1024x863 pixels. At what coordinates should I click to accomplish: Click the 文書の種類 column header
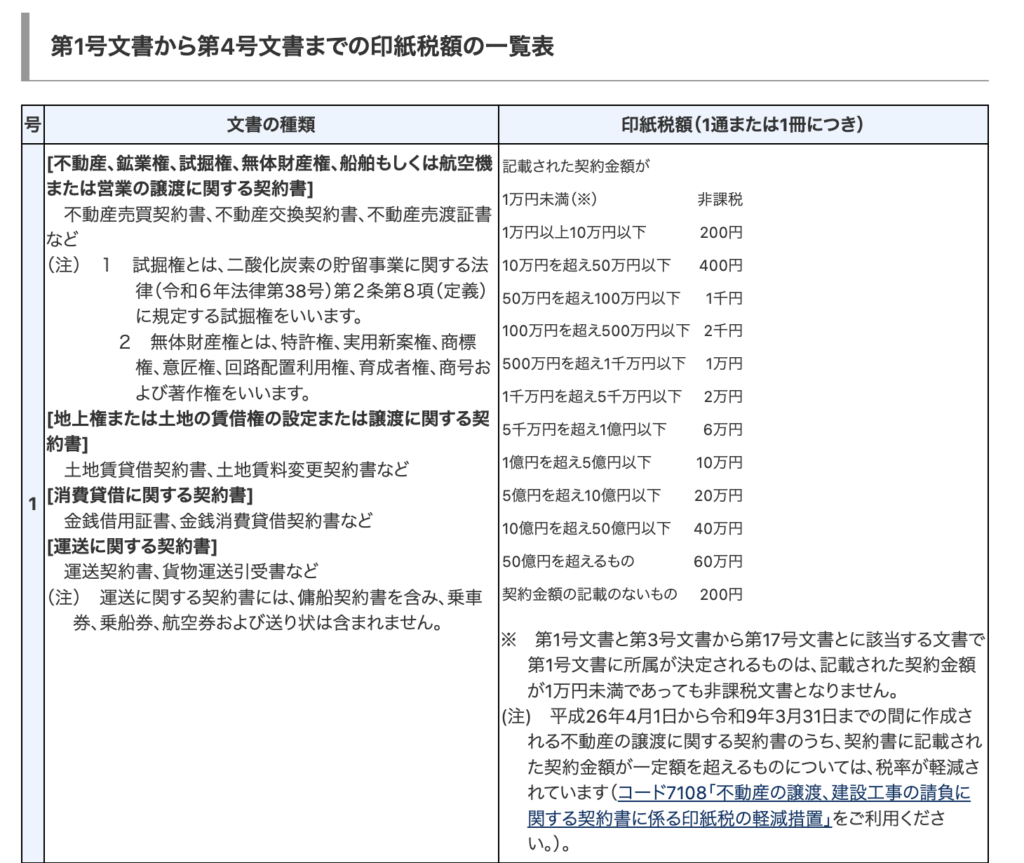(270, 124)
